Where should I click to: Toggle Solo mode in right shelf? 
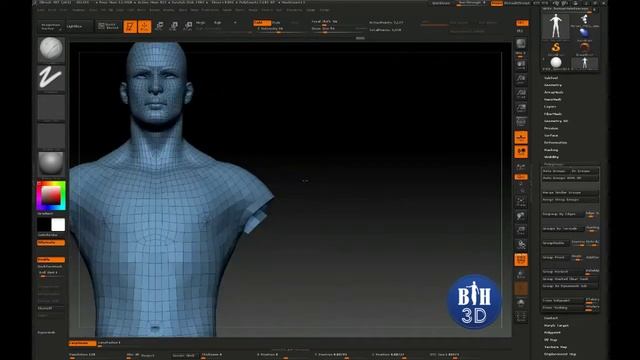tap(521, 303)
